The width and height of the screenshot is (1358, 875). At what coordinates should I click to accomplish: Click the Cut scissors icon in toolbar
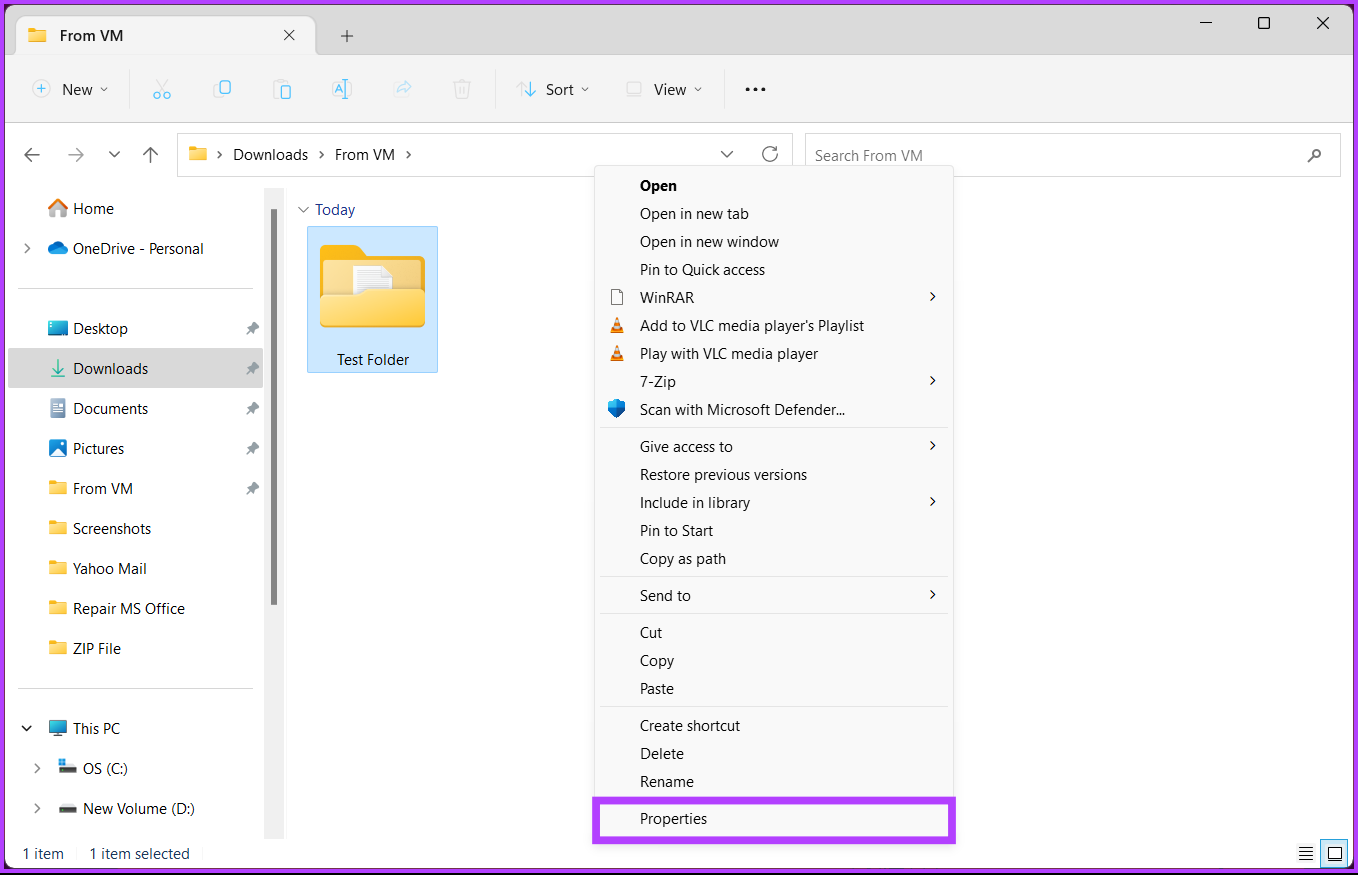click(162, 90)
